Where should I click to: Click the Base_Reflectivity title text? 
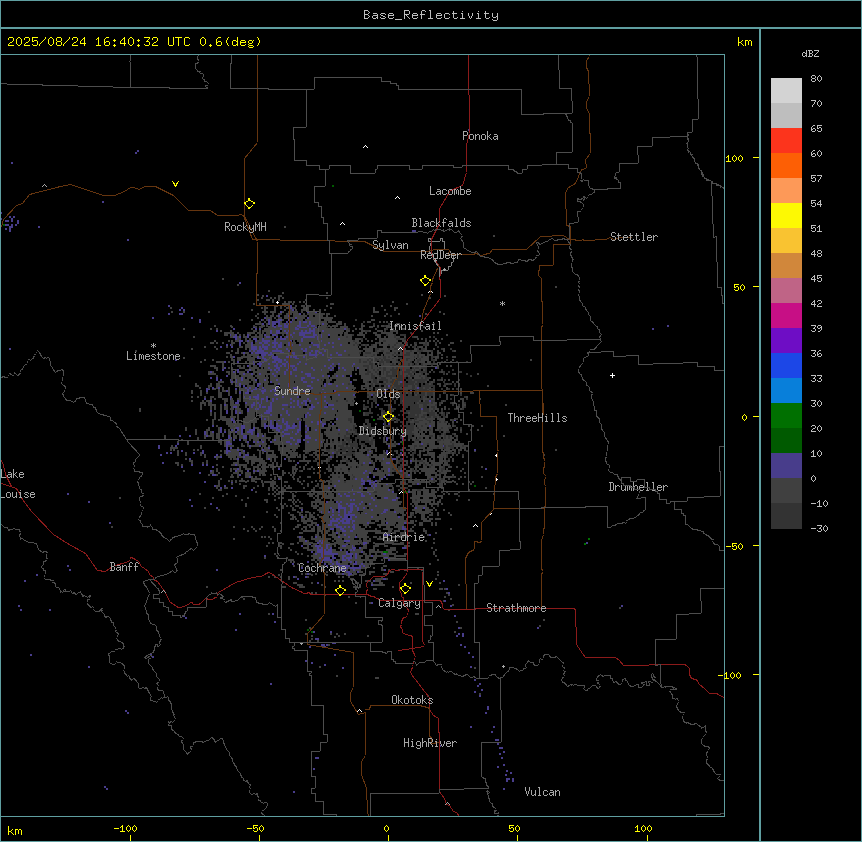[x=431, y=15]
